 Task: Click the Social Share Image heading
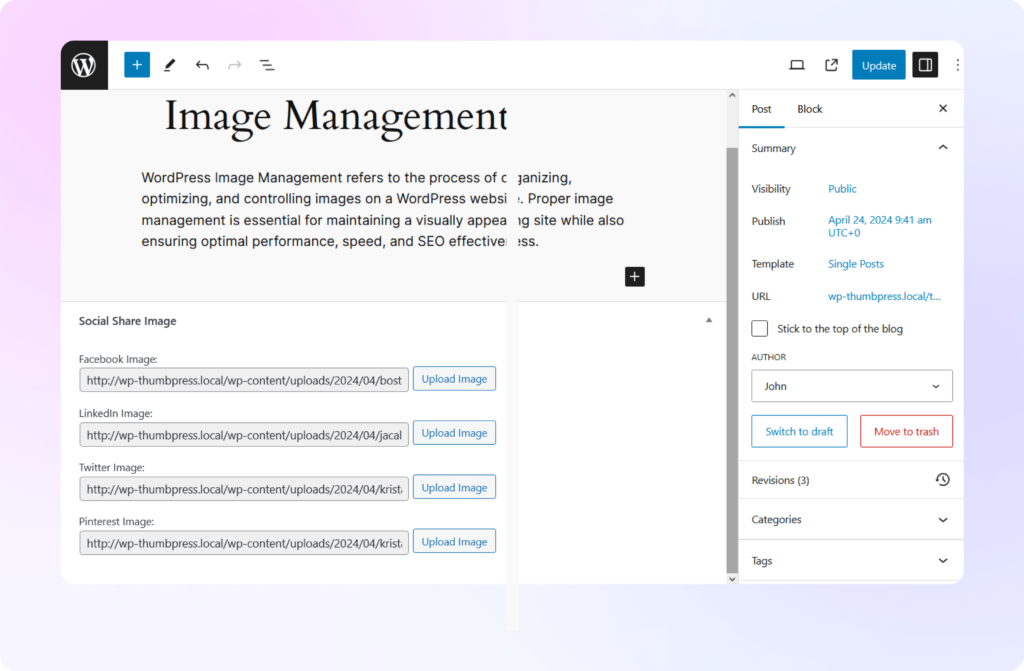127,321
